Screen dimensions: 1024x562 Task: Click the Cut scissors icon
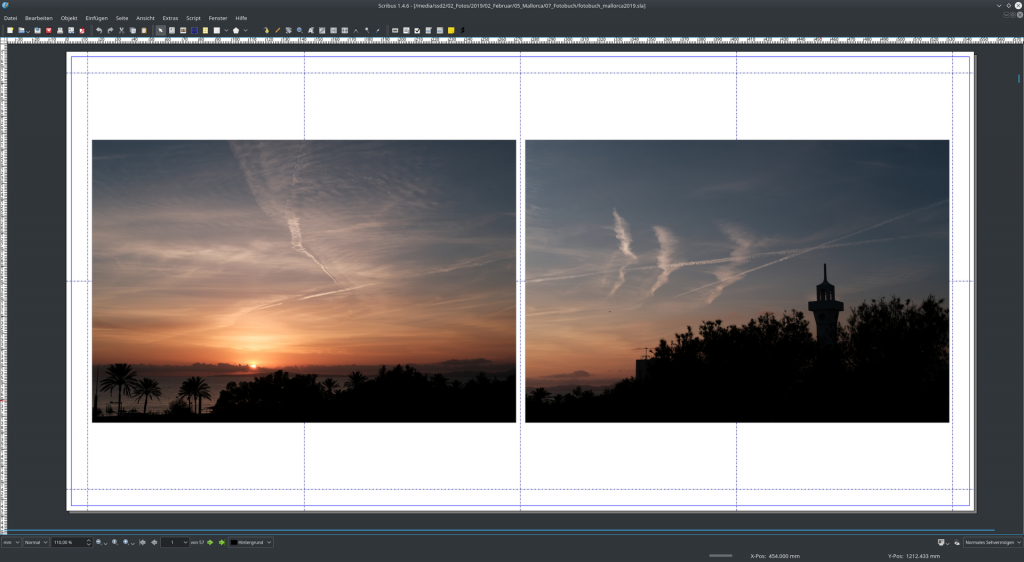tap(121, 30)
